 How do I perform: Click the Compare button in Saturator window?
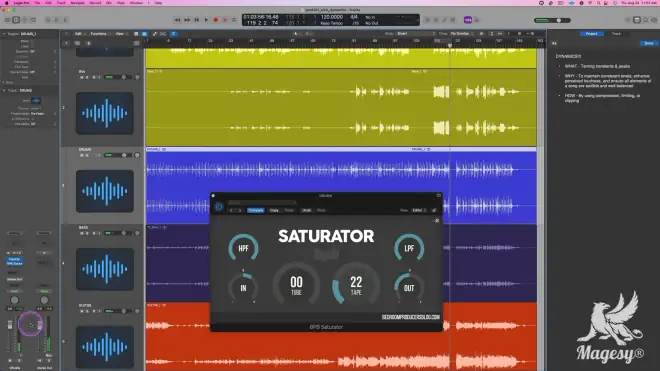(255, 210)
